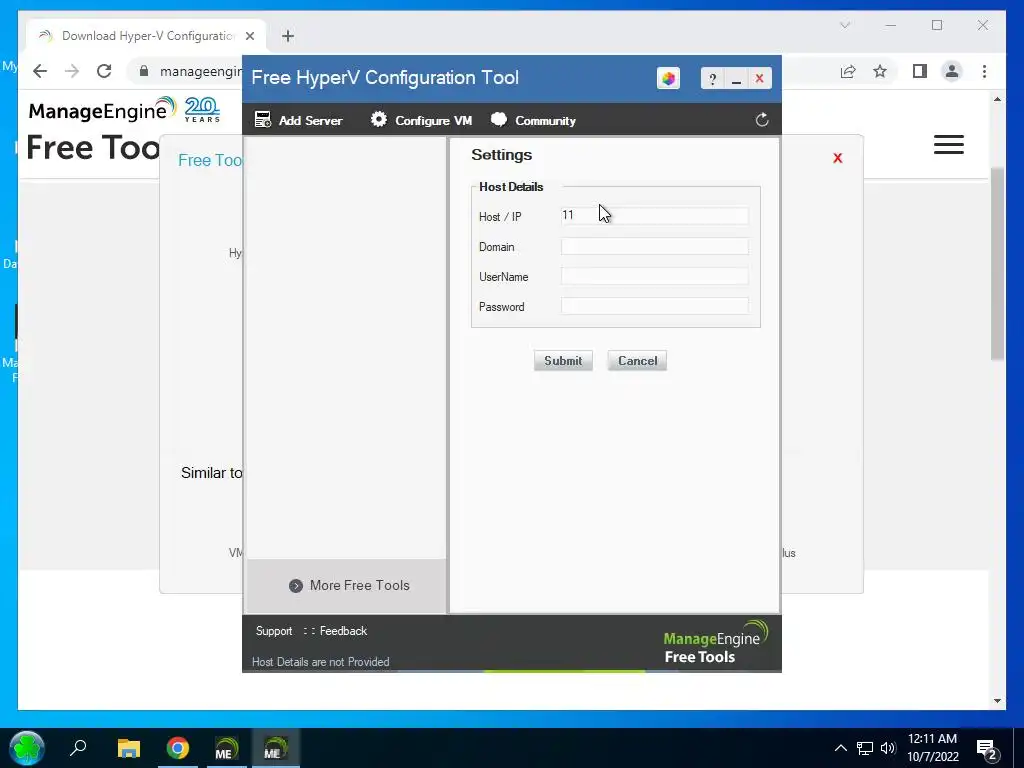Click the refresh icon in HyperV toolbar
Screen dimensions: 1024x768
click(761, 120)
